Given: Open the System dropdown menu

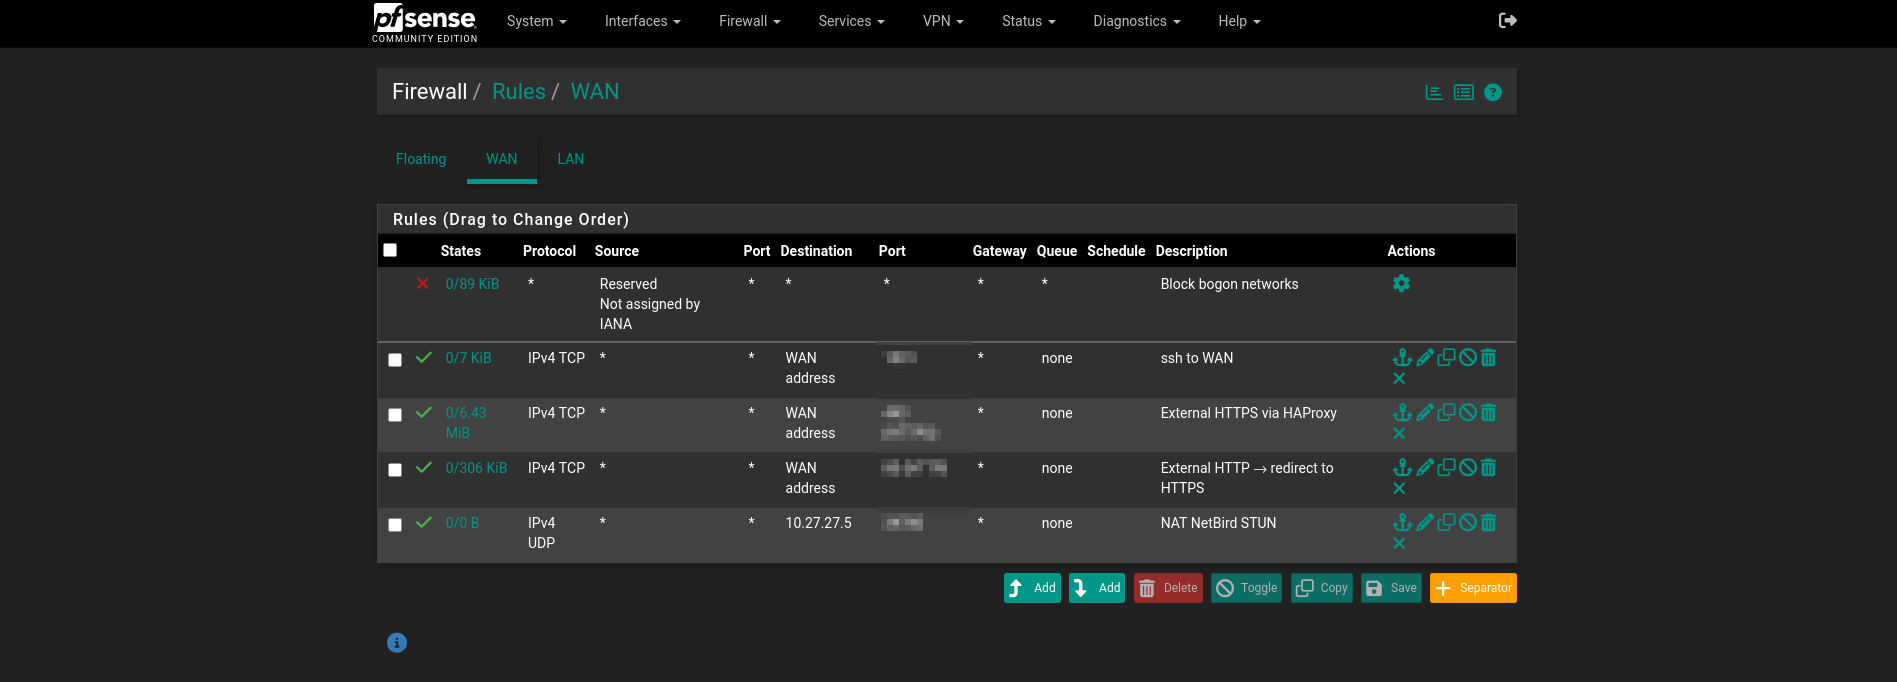Looking at the screenshot, I should coord(536,21).
